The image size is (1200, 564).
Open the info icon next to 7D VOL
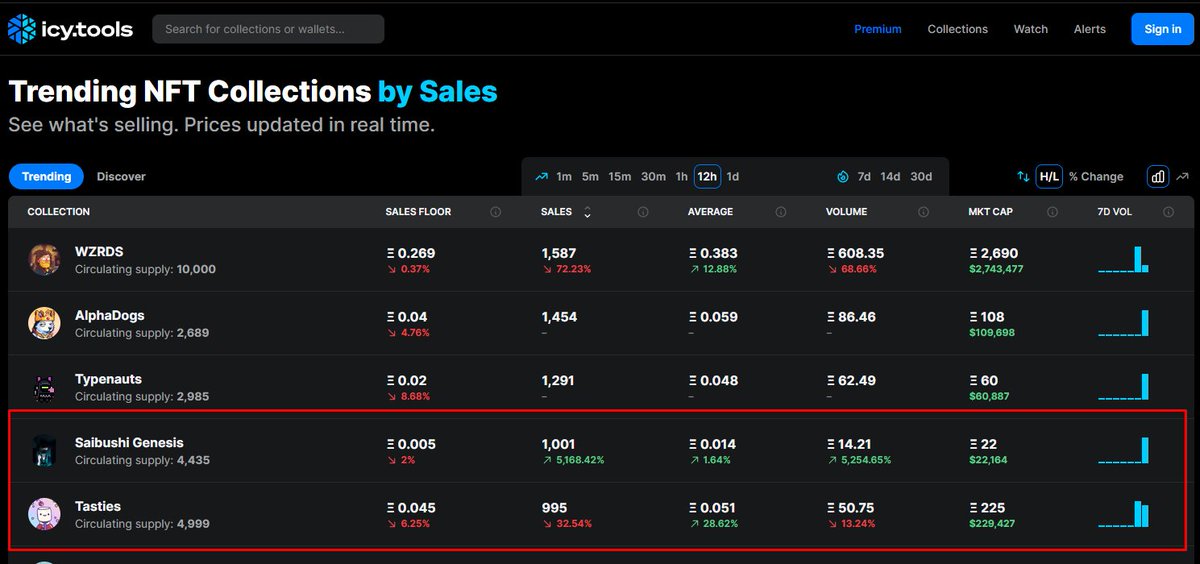click(1169, 212)
